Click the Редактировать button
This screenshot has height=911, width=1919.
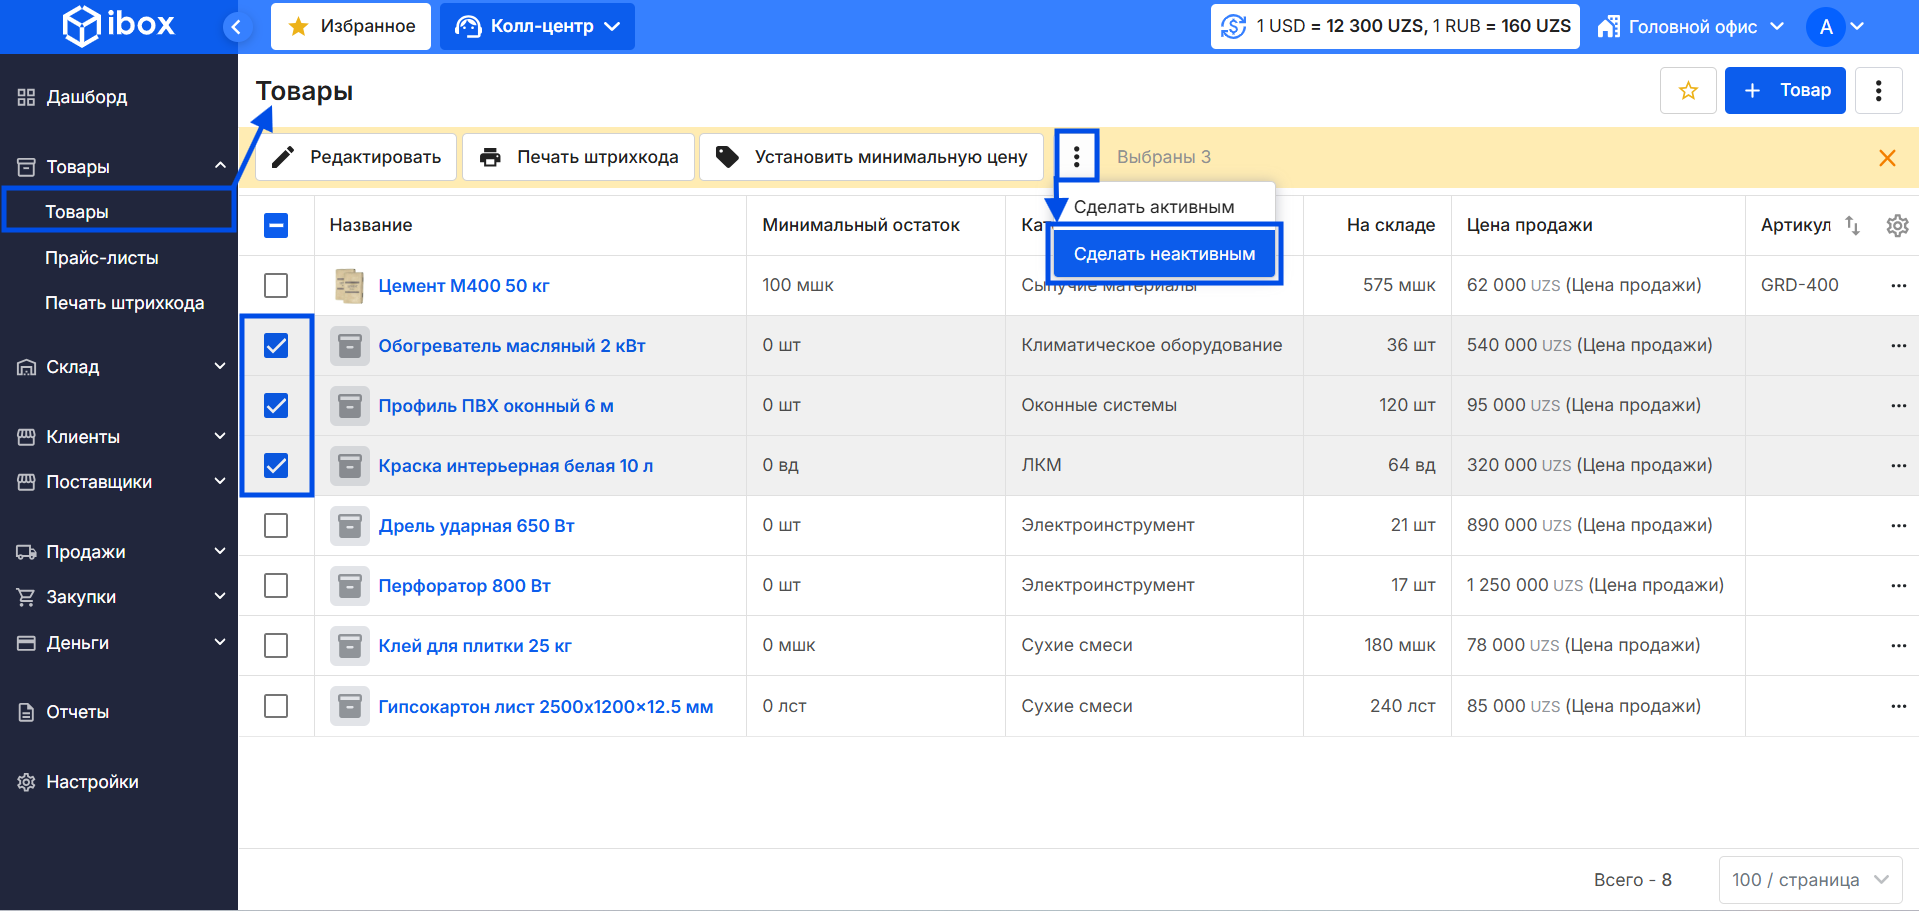[357, 157]
